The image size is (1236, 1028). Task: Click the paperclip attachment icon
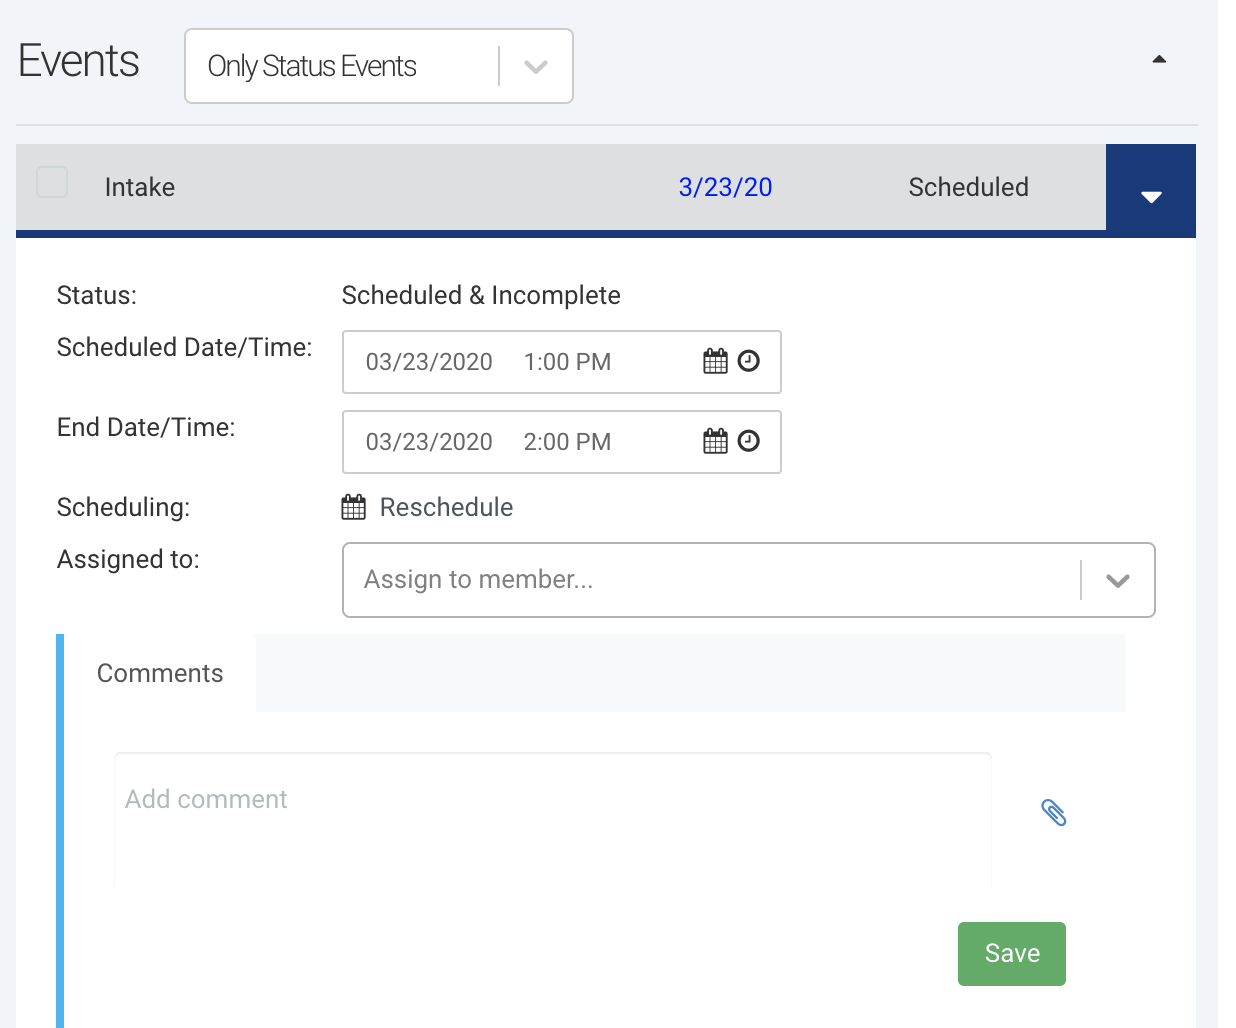(x=1054, y=812)
